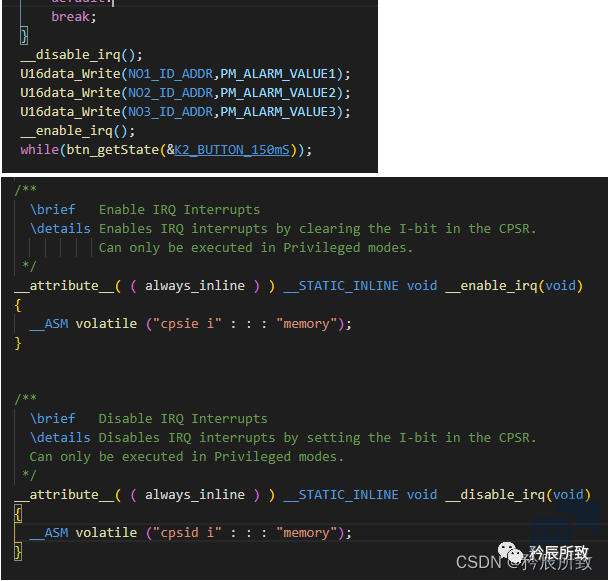
Task: Click closing brace of __enable_irq function body
Action: point(18,343)
